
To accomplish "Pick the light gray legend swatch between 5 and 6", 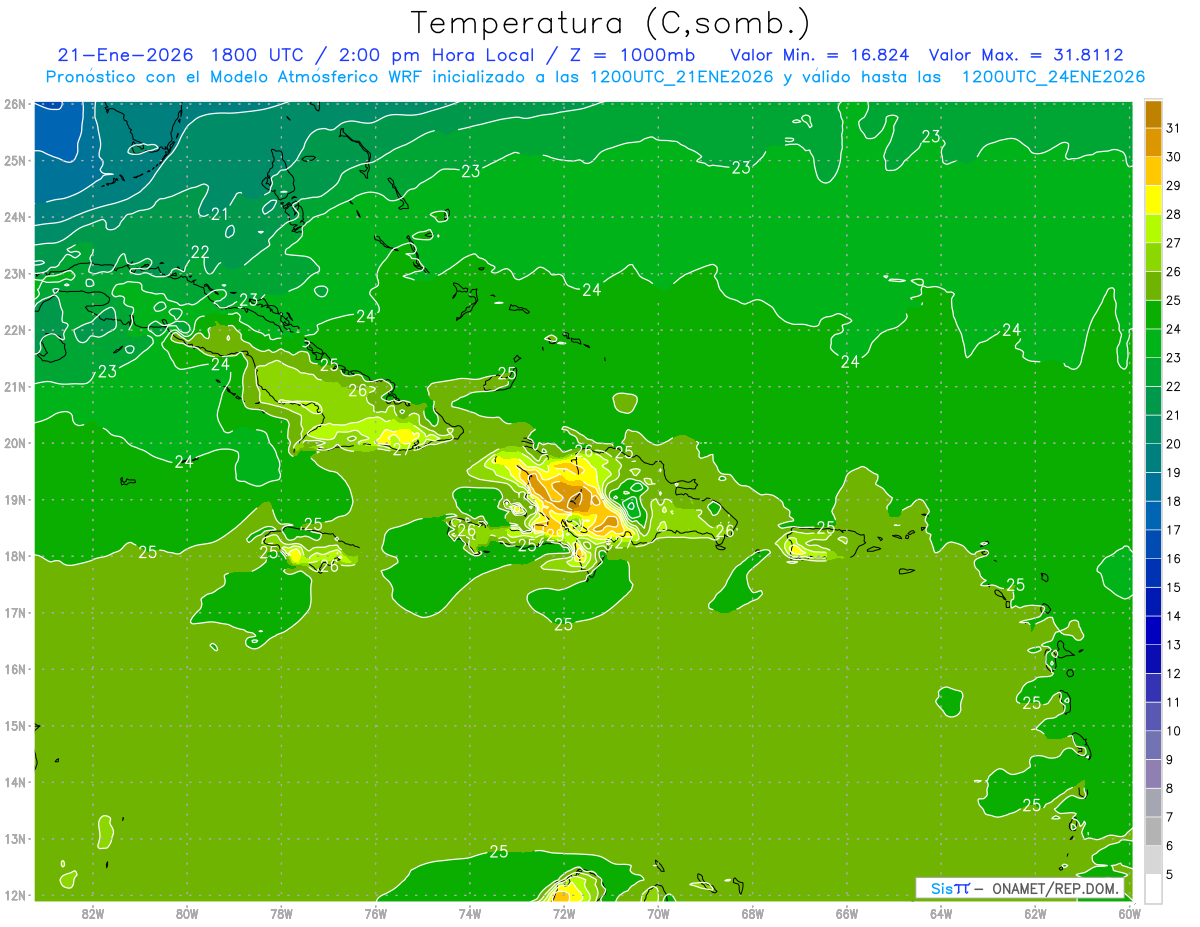I will 1153,859.
